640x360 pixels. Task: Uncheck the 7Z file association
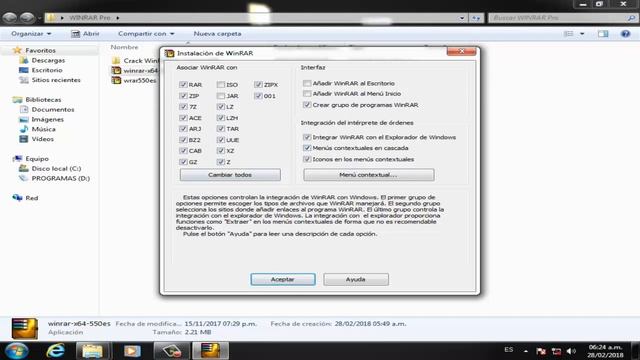[x=183, y=107]
